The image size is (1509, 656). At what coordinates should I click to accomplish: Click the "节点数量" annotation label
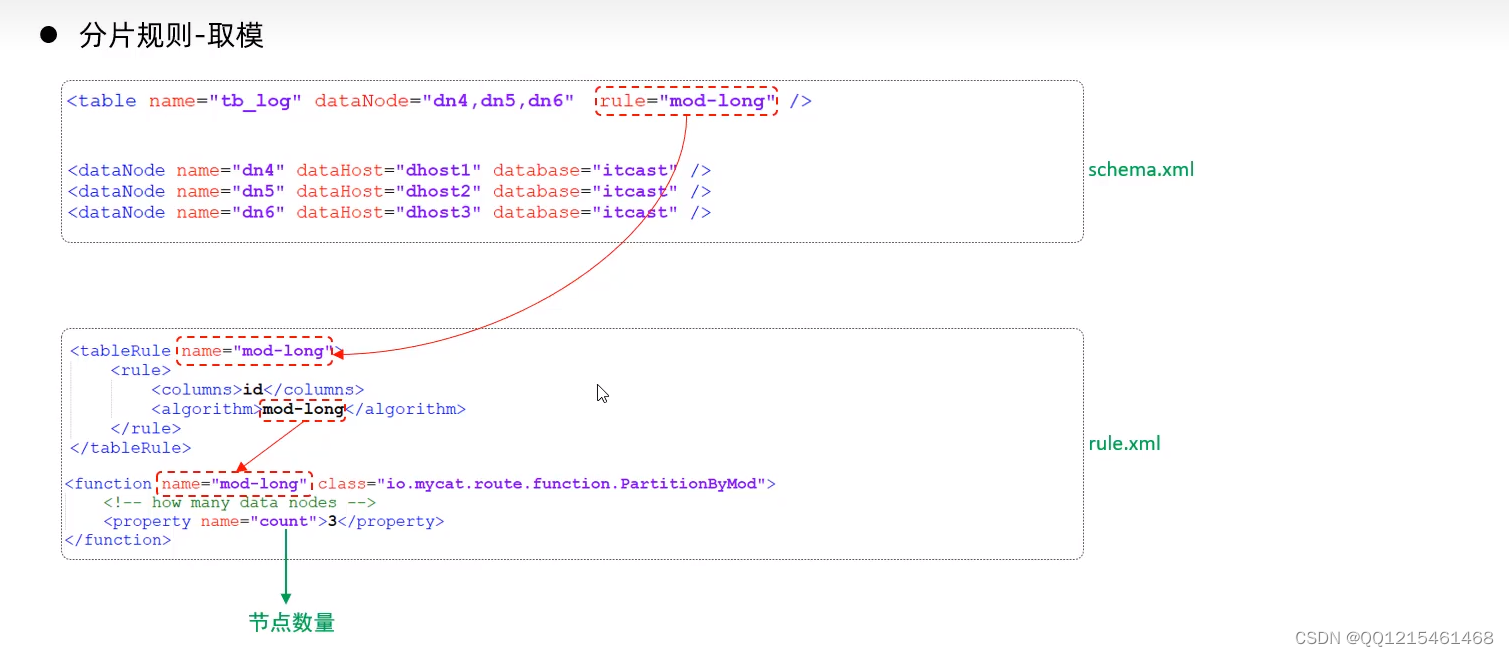point(292,622)
